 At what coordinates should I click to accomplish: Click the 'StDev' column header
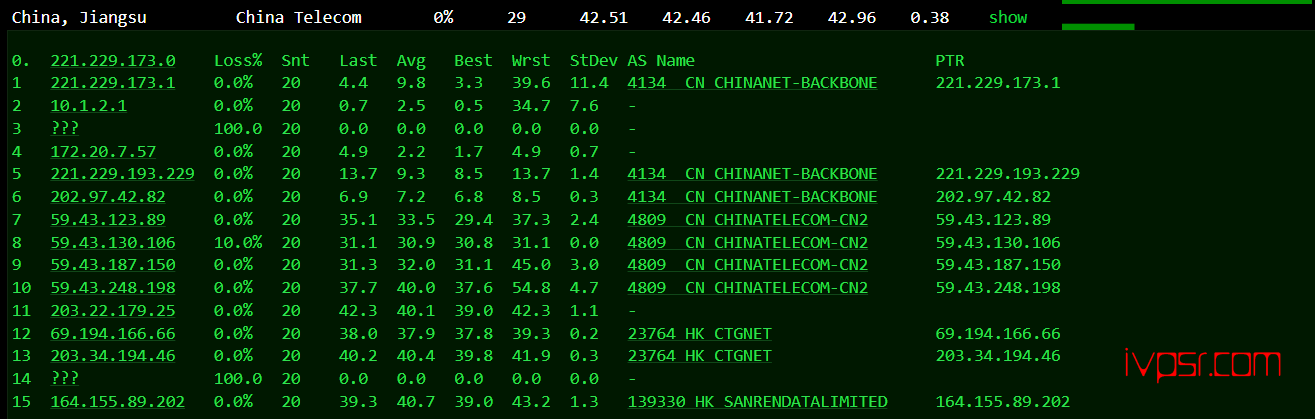[593, 61]
